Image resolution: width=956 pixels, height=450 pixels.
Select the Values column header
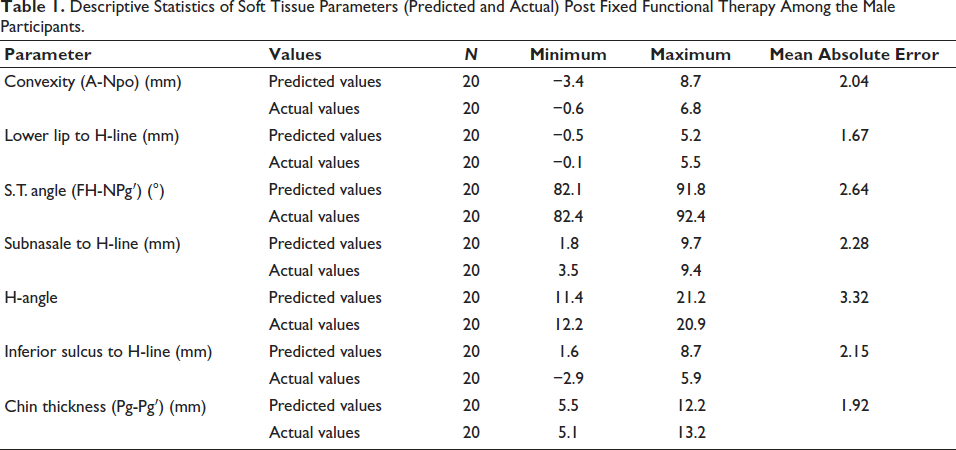click(x=295, y=54)
